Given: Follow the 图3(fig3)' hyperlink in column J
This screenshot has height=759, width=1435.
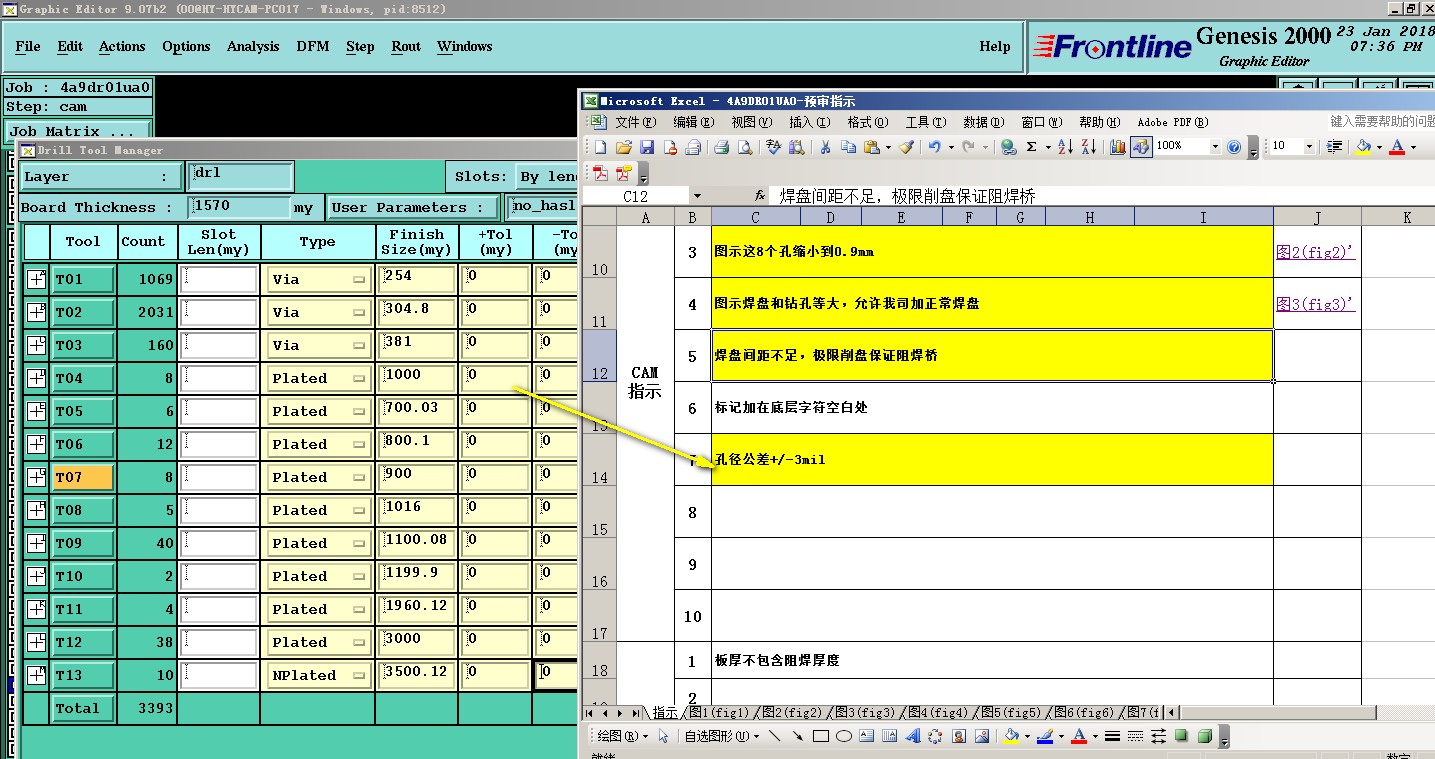Looking at the screenshot, I should [x=1315, y=304].
